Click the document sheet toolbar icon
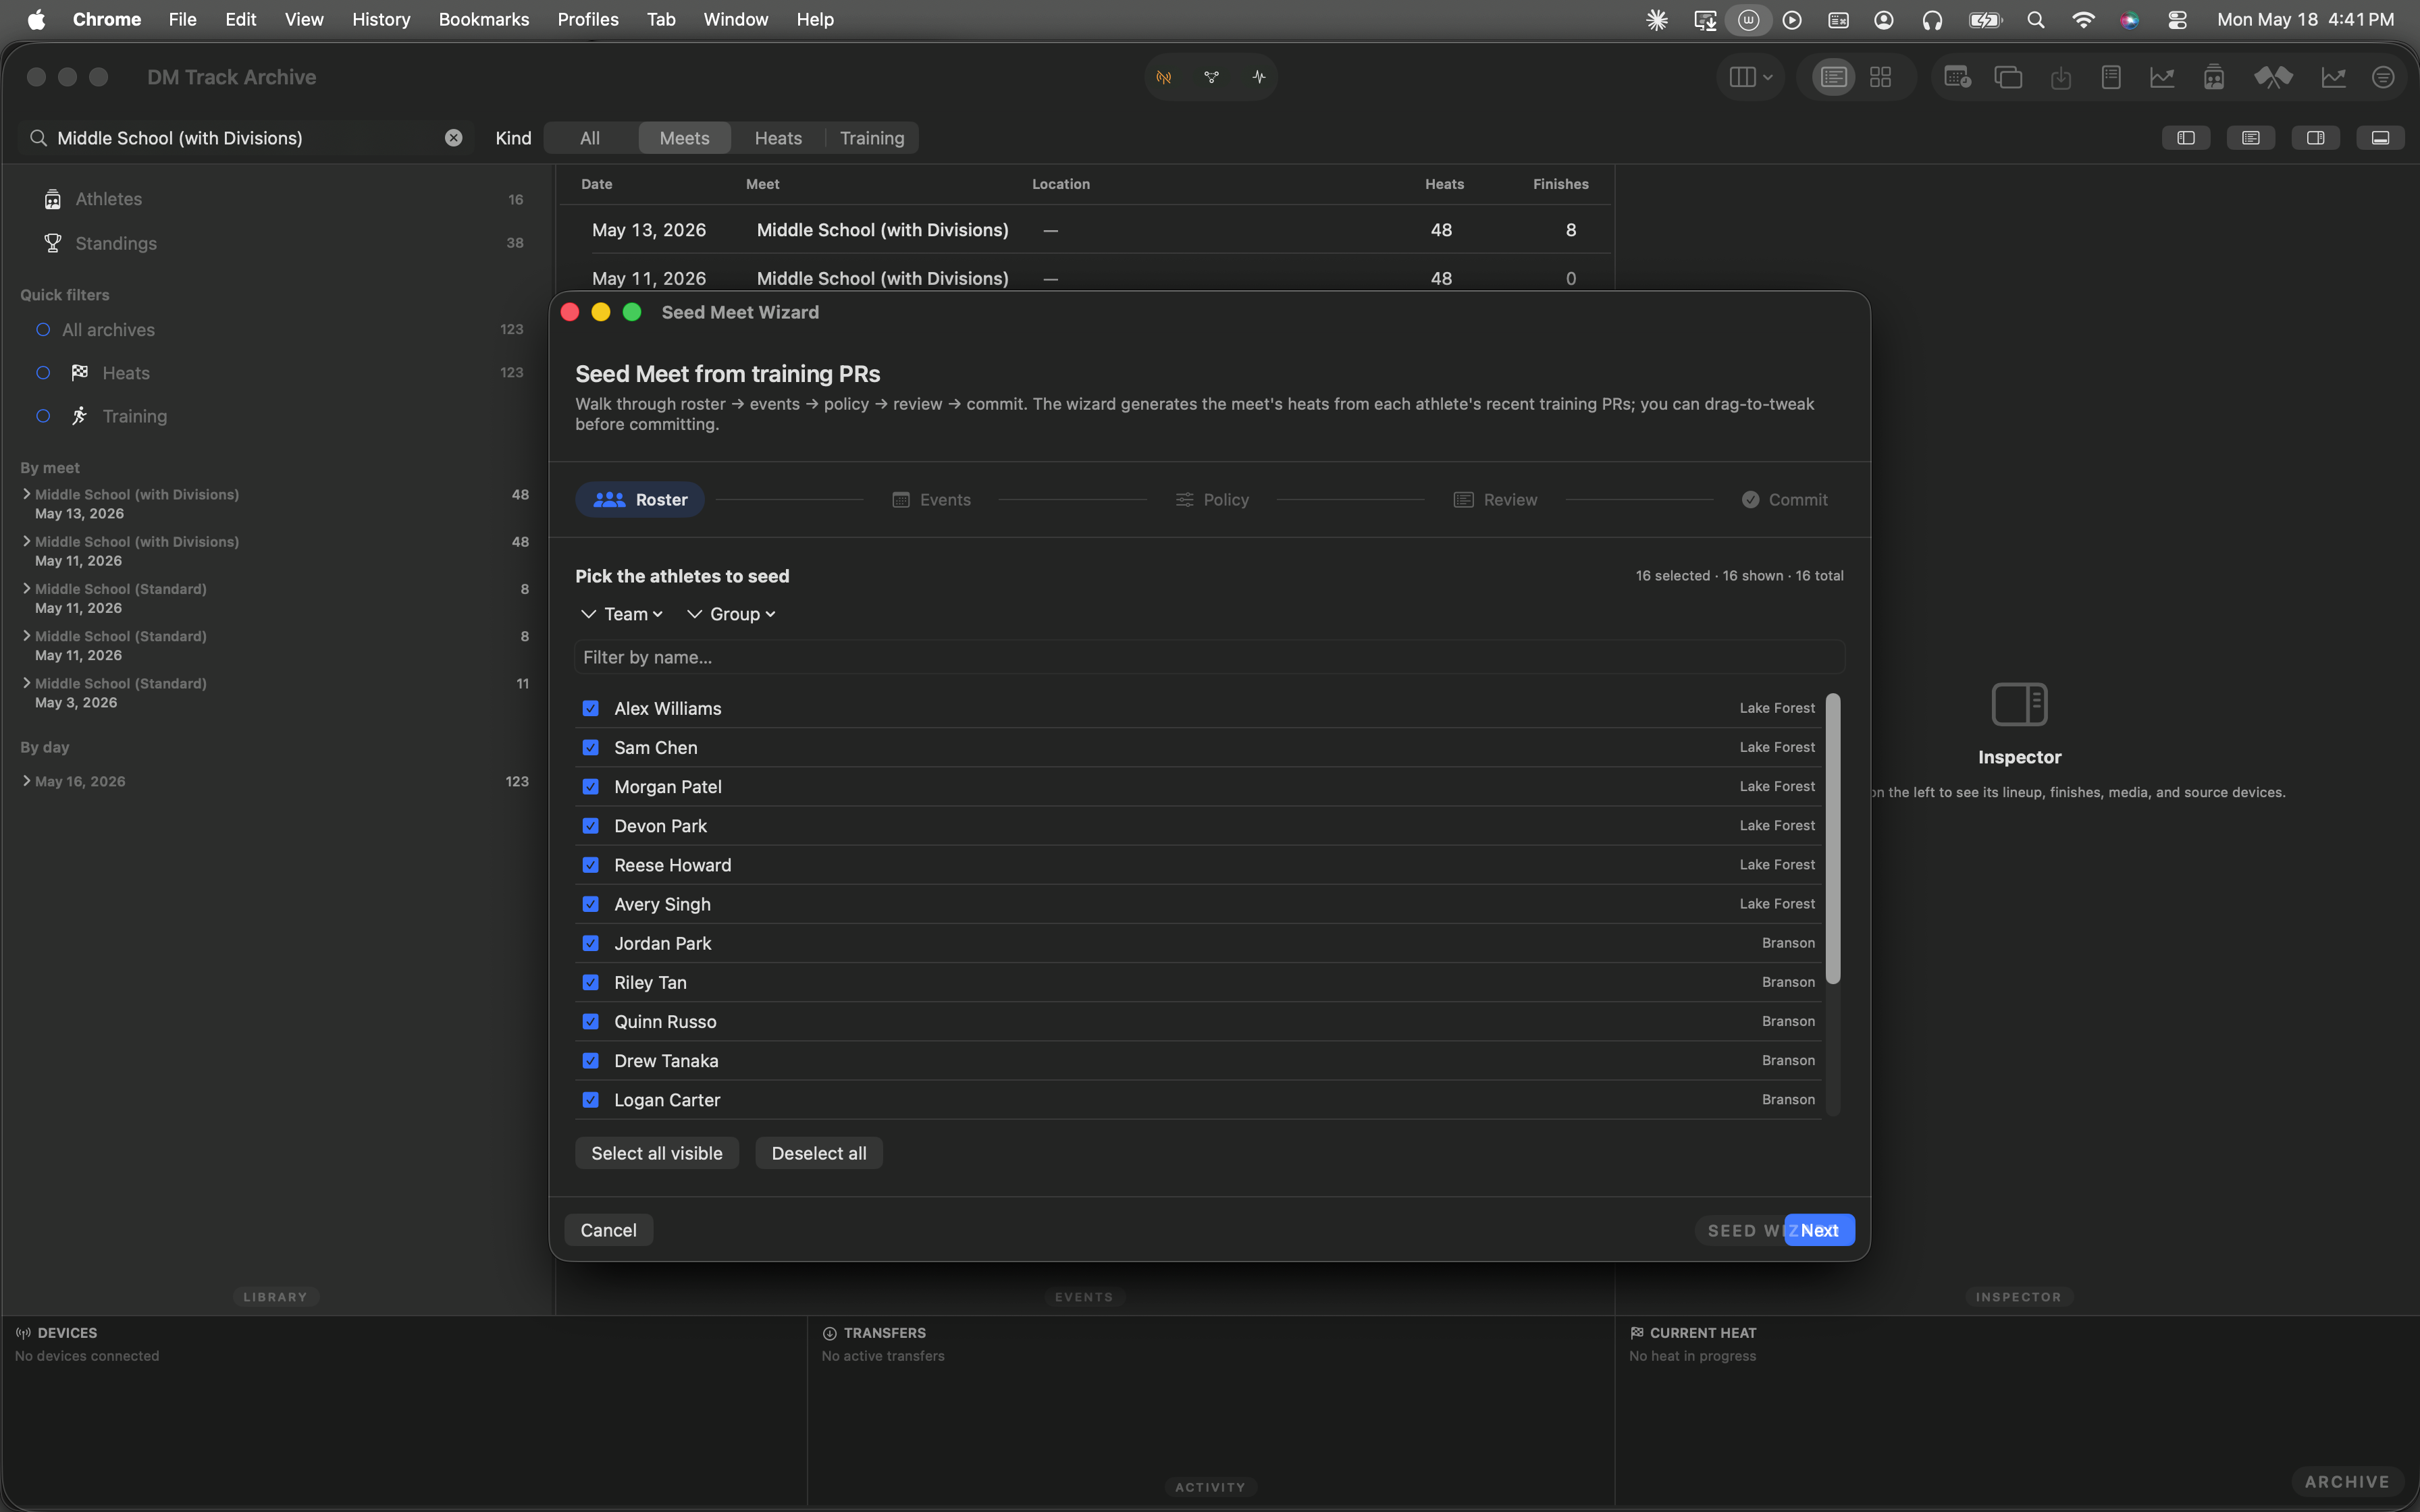2420x1512 pixels. pos(2111,77)
